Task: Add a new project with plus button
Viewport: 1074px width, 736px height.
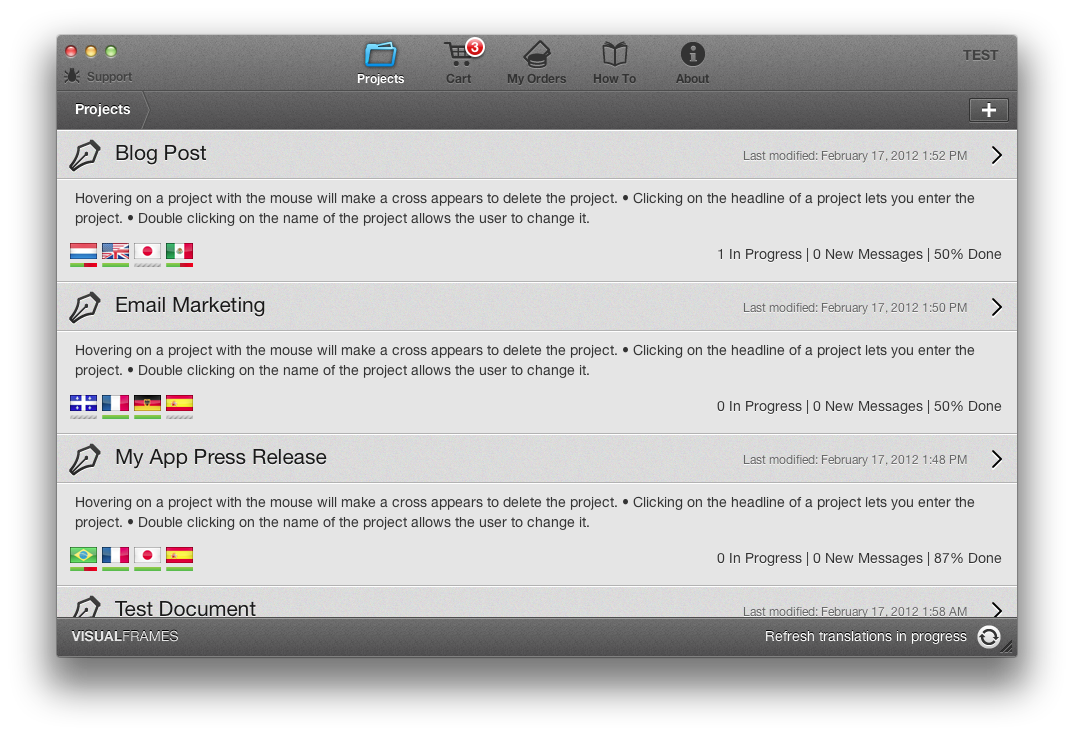Action: click(988, 110)
